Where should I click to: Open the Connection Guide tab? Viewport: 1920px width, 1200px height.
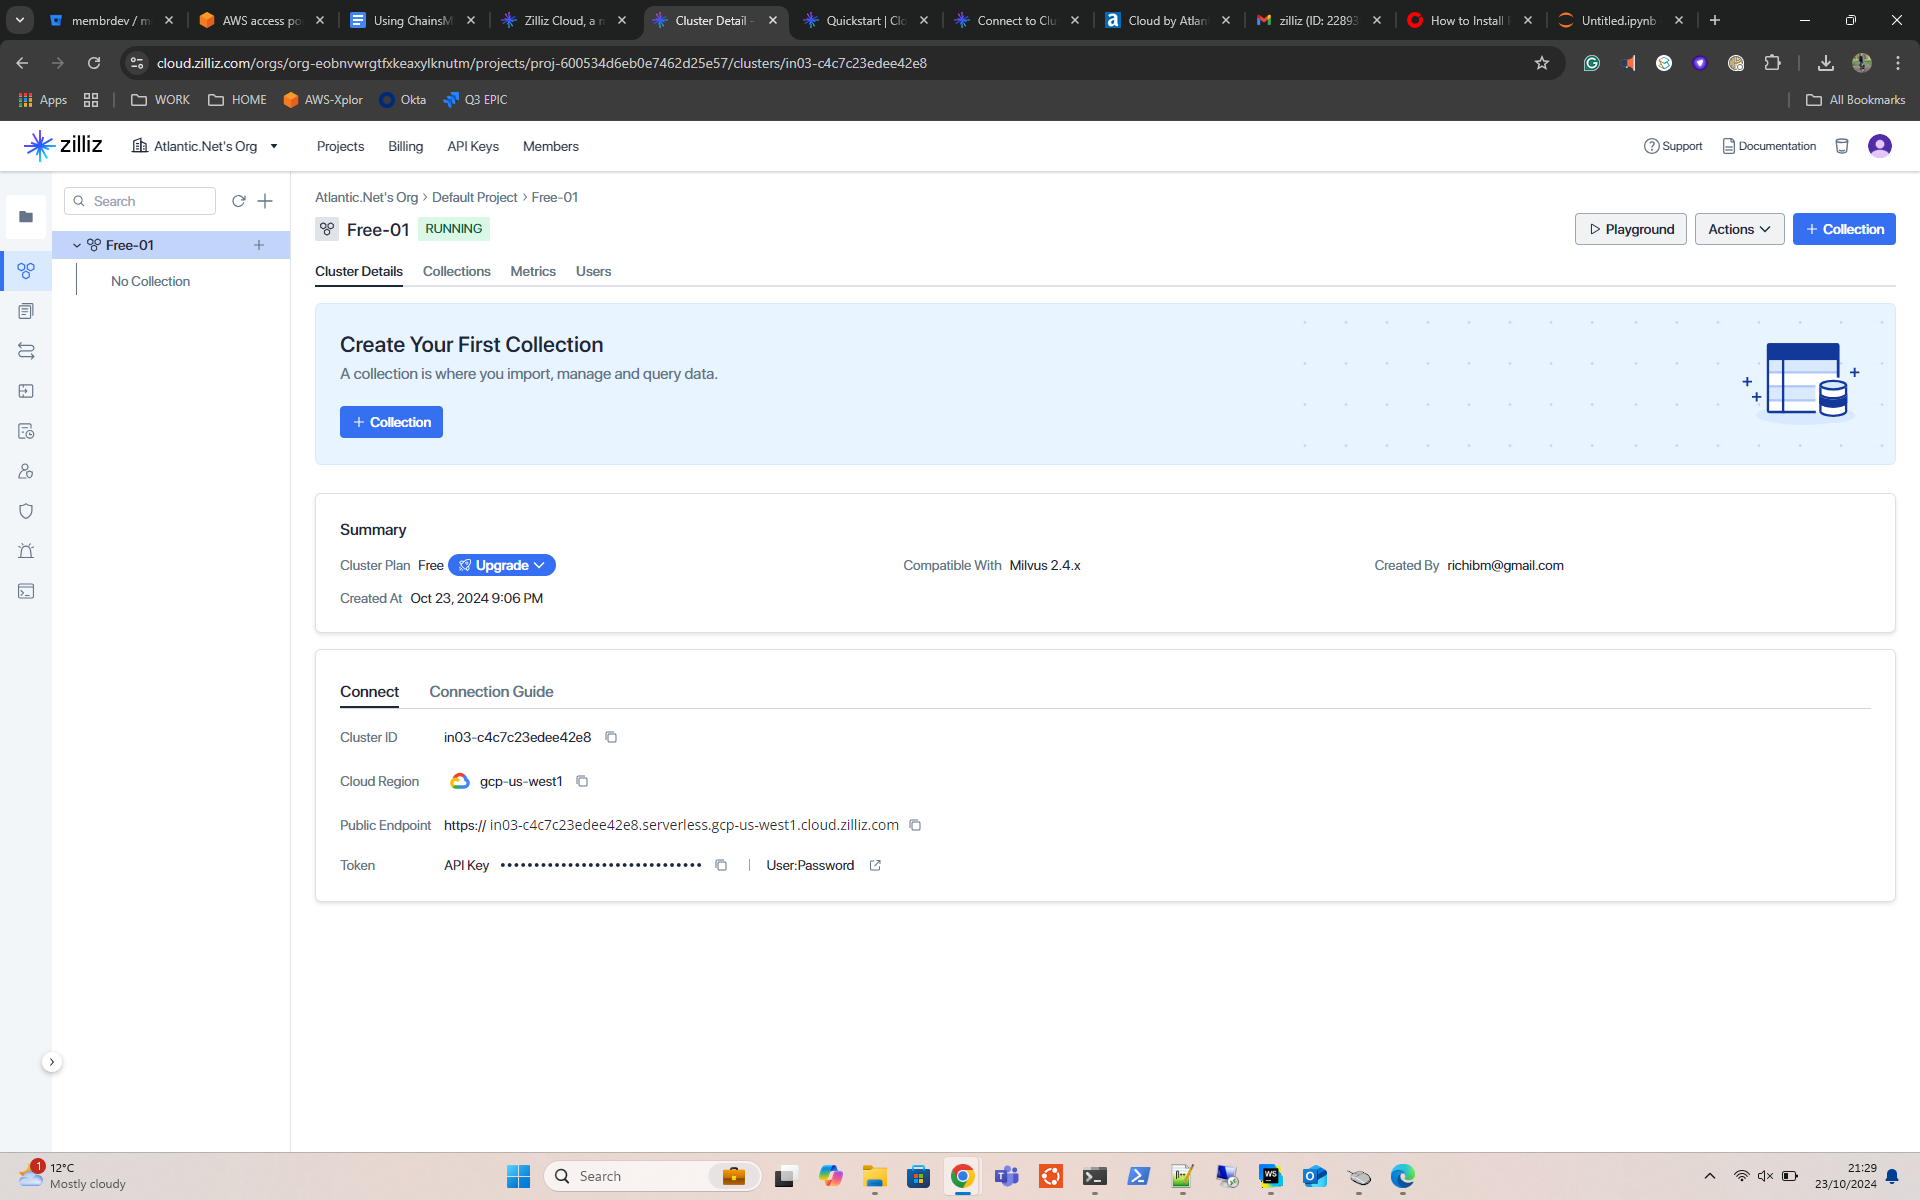(491, 691)
